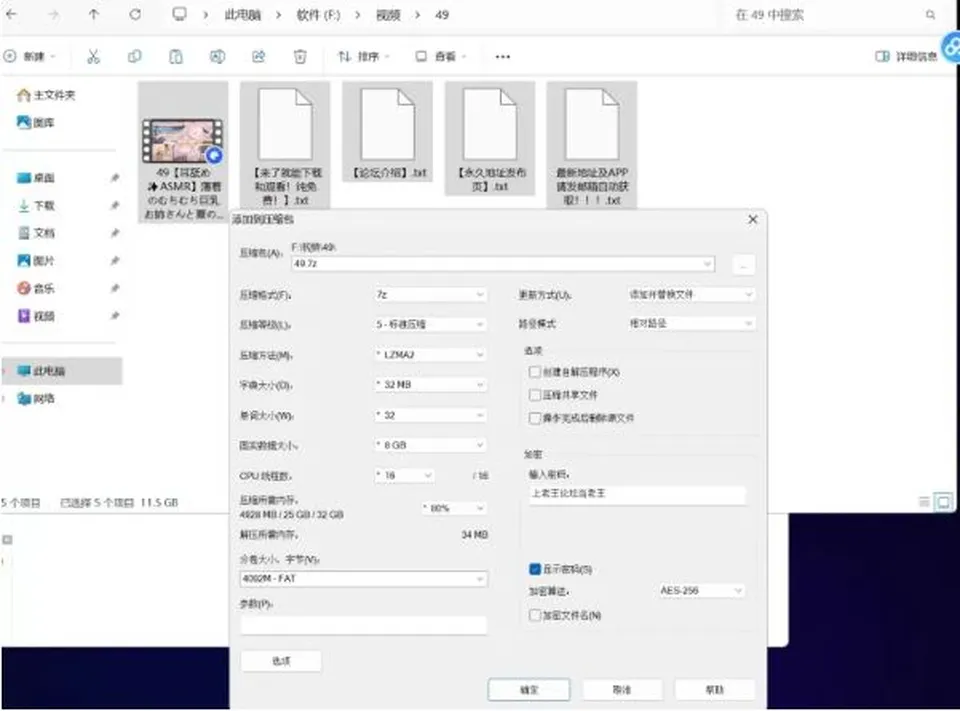Open the 排序 Sort menu

click(364, 57)
